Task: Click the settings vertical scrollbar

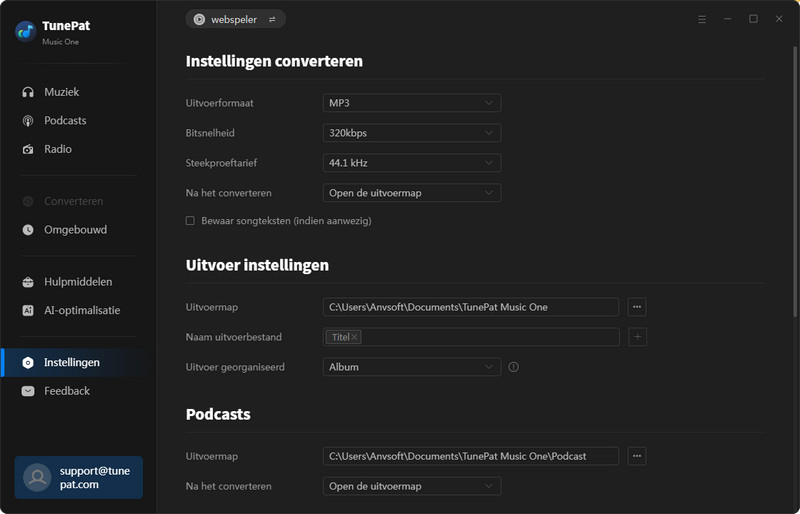Action: coord(794,181)
